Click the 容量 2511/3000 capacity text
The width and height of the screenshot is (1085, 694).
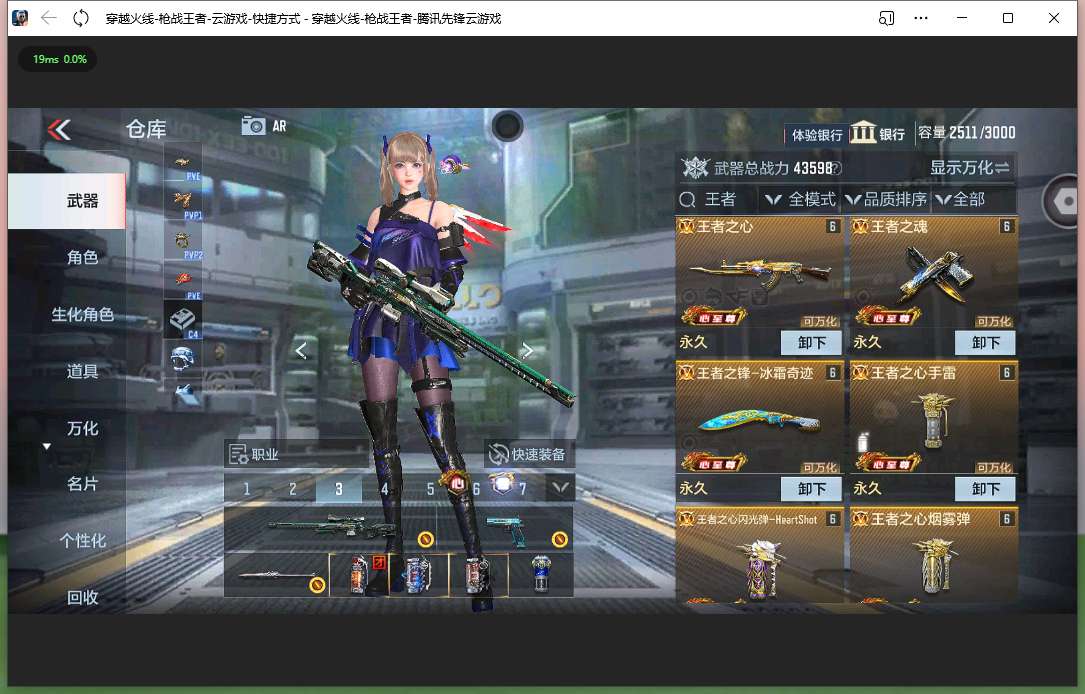(967, 132)
